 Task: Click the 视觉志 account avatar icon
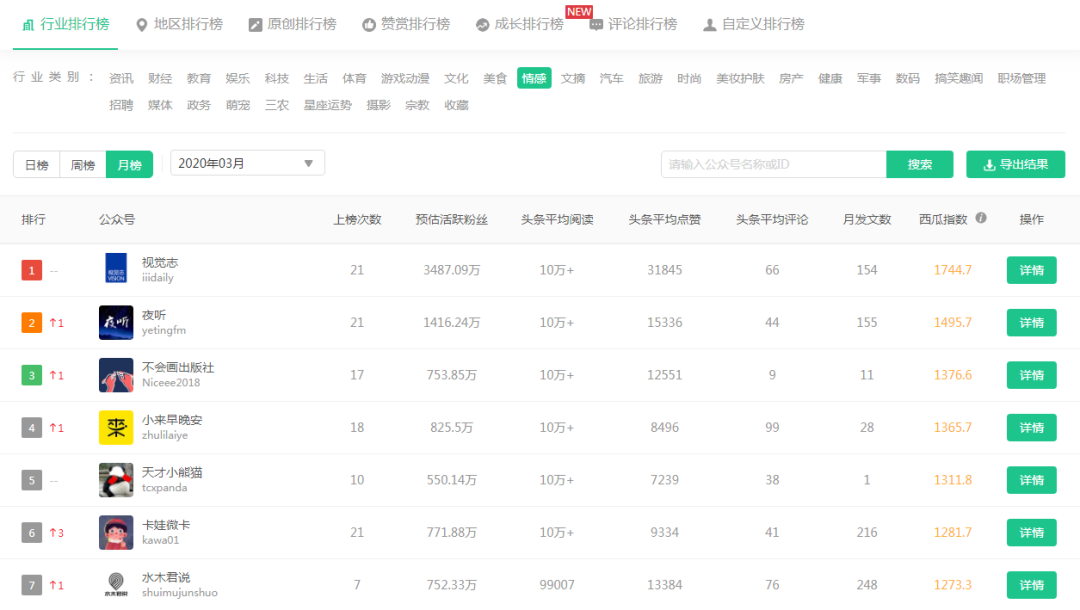pyautogui.click(x=116, y=270)
